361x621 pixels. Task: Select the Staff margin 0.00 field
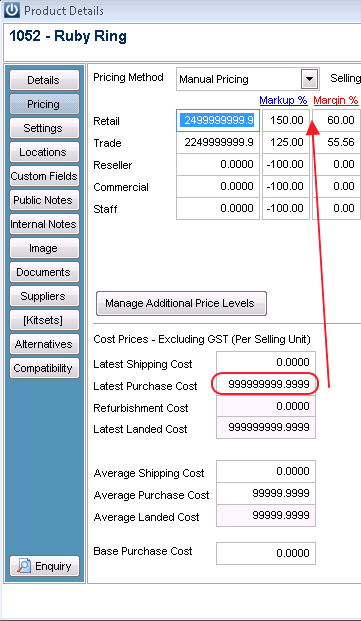(336, 208)
